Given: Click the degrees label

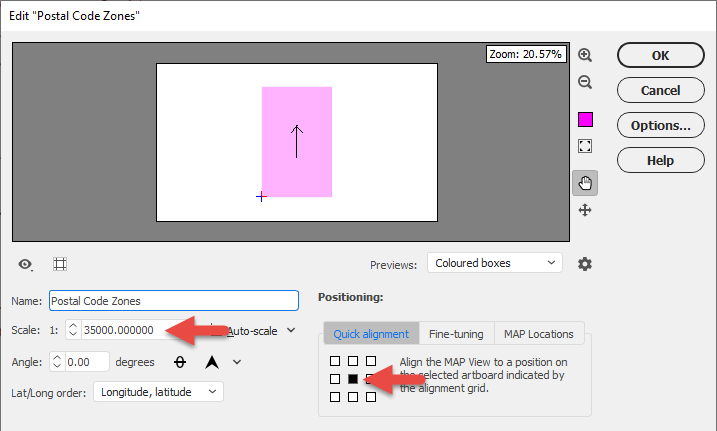Looking at the screenshot, I should [135, 362].
